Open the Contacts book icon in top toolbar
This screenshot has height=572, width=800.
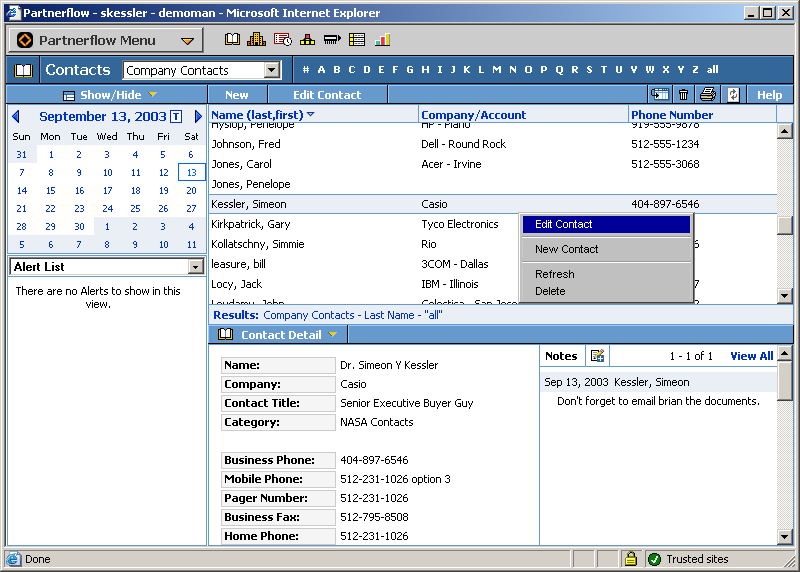point(232,39)
